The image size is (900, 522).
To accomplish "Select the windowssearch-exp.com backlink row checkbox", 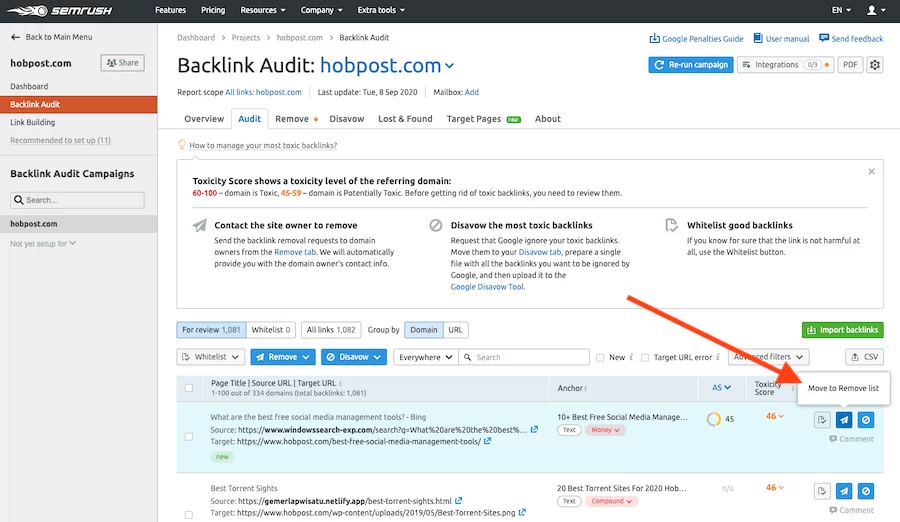I will click(x=189, y=436).
